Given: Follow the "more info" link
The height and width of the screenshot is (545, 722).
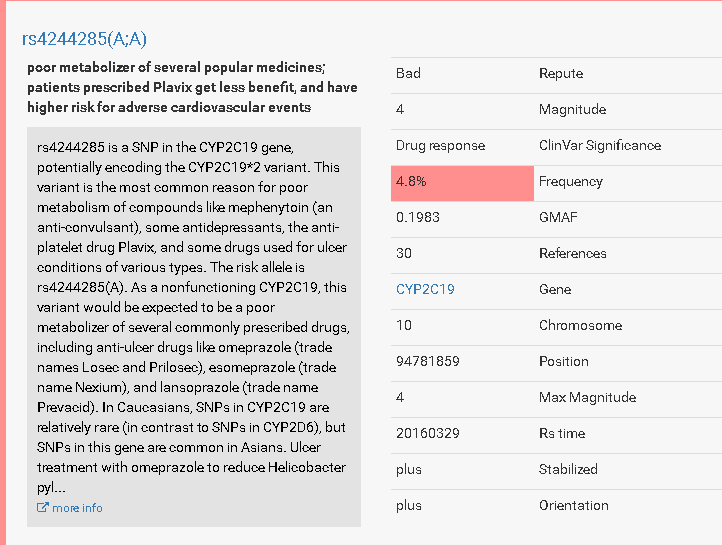Looking at the screenshot, I should tap(77, 508).
